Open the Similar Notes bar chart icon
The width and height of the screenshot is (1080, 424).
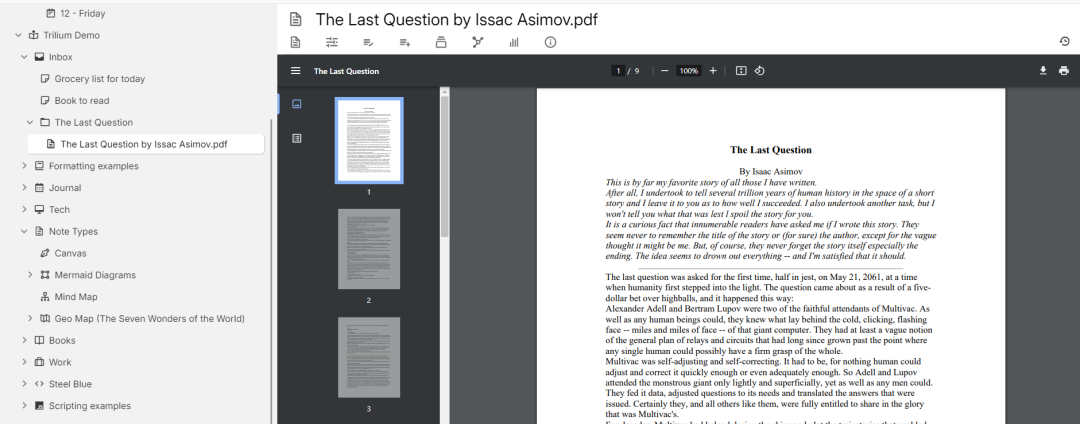(514, 42)
